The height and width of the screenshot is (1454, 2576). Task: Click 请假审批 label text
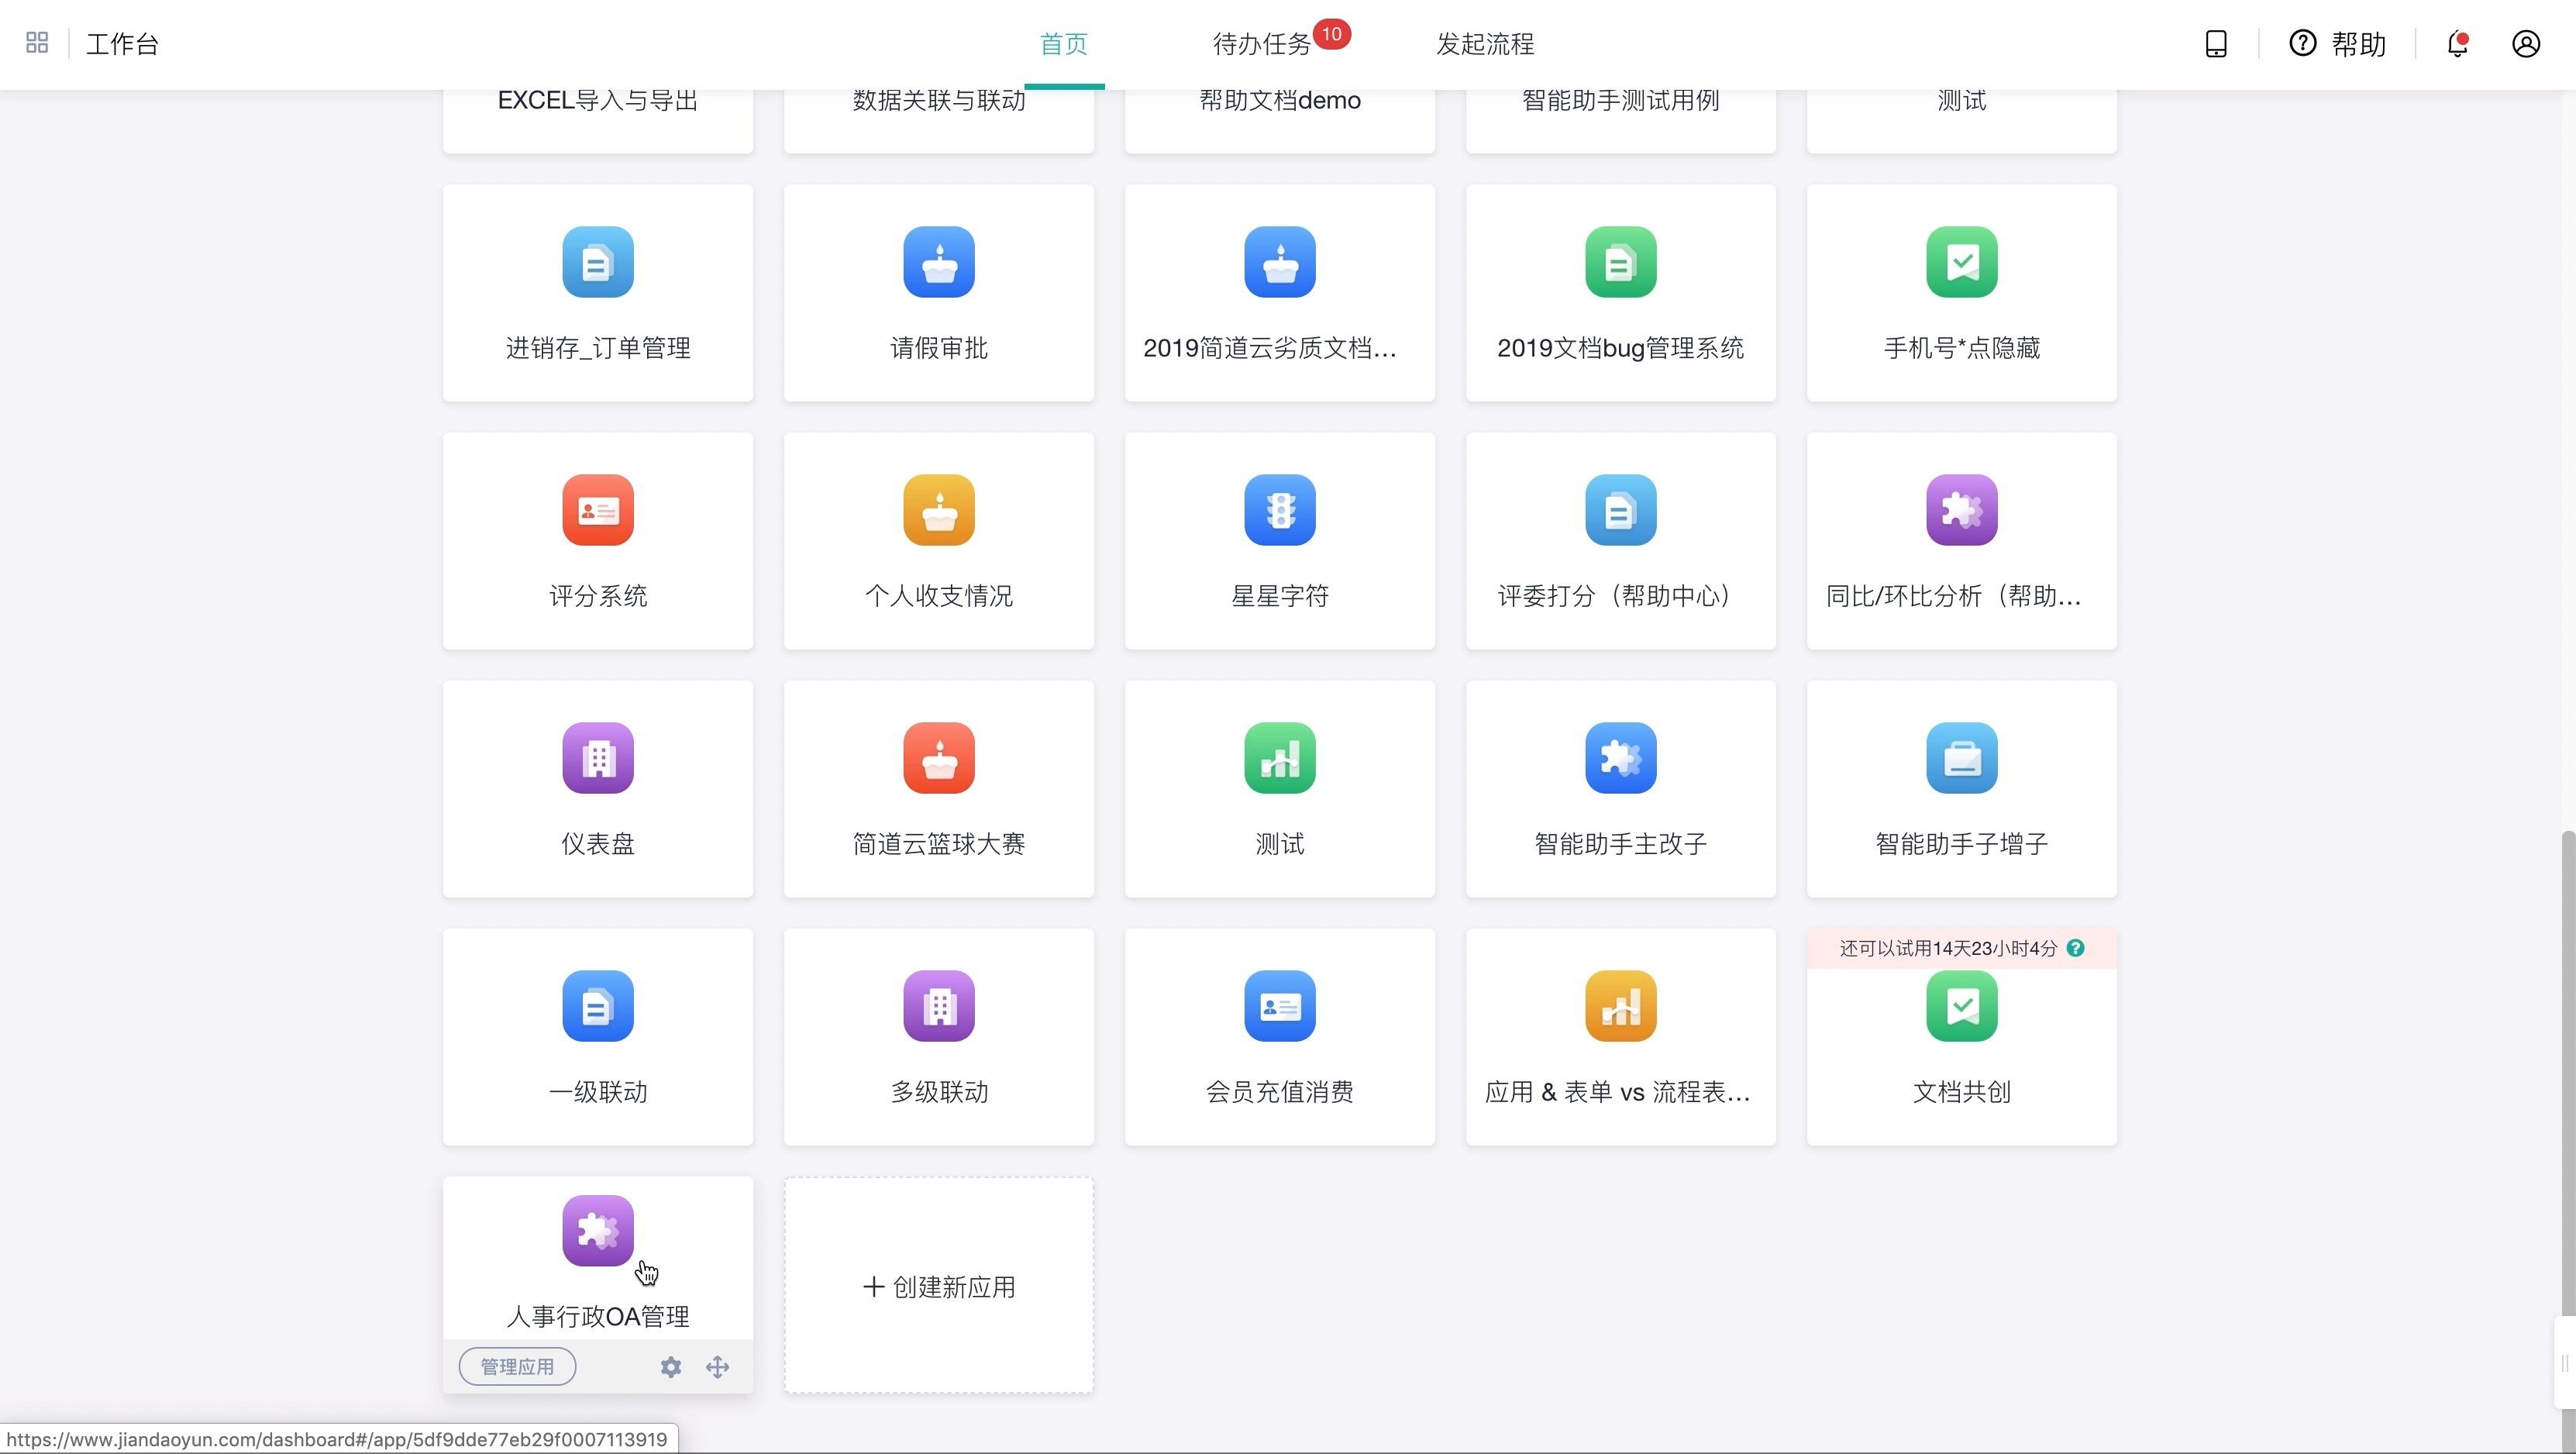(x=939, y=348)
